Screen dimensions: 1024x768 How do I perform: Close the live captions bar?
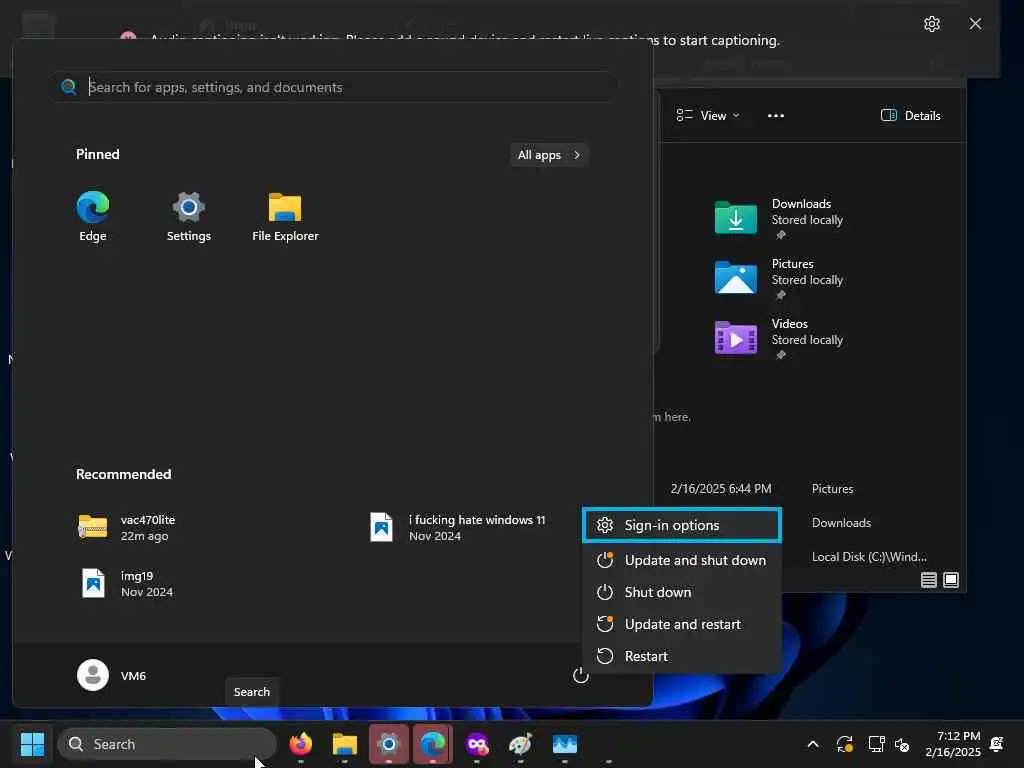(975, 24)
